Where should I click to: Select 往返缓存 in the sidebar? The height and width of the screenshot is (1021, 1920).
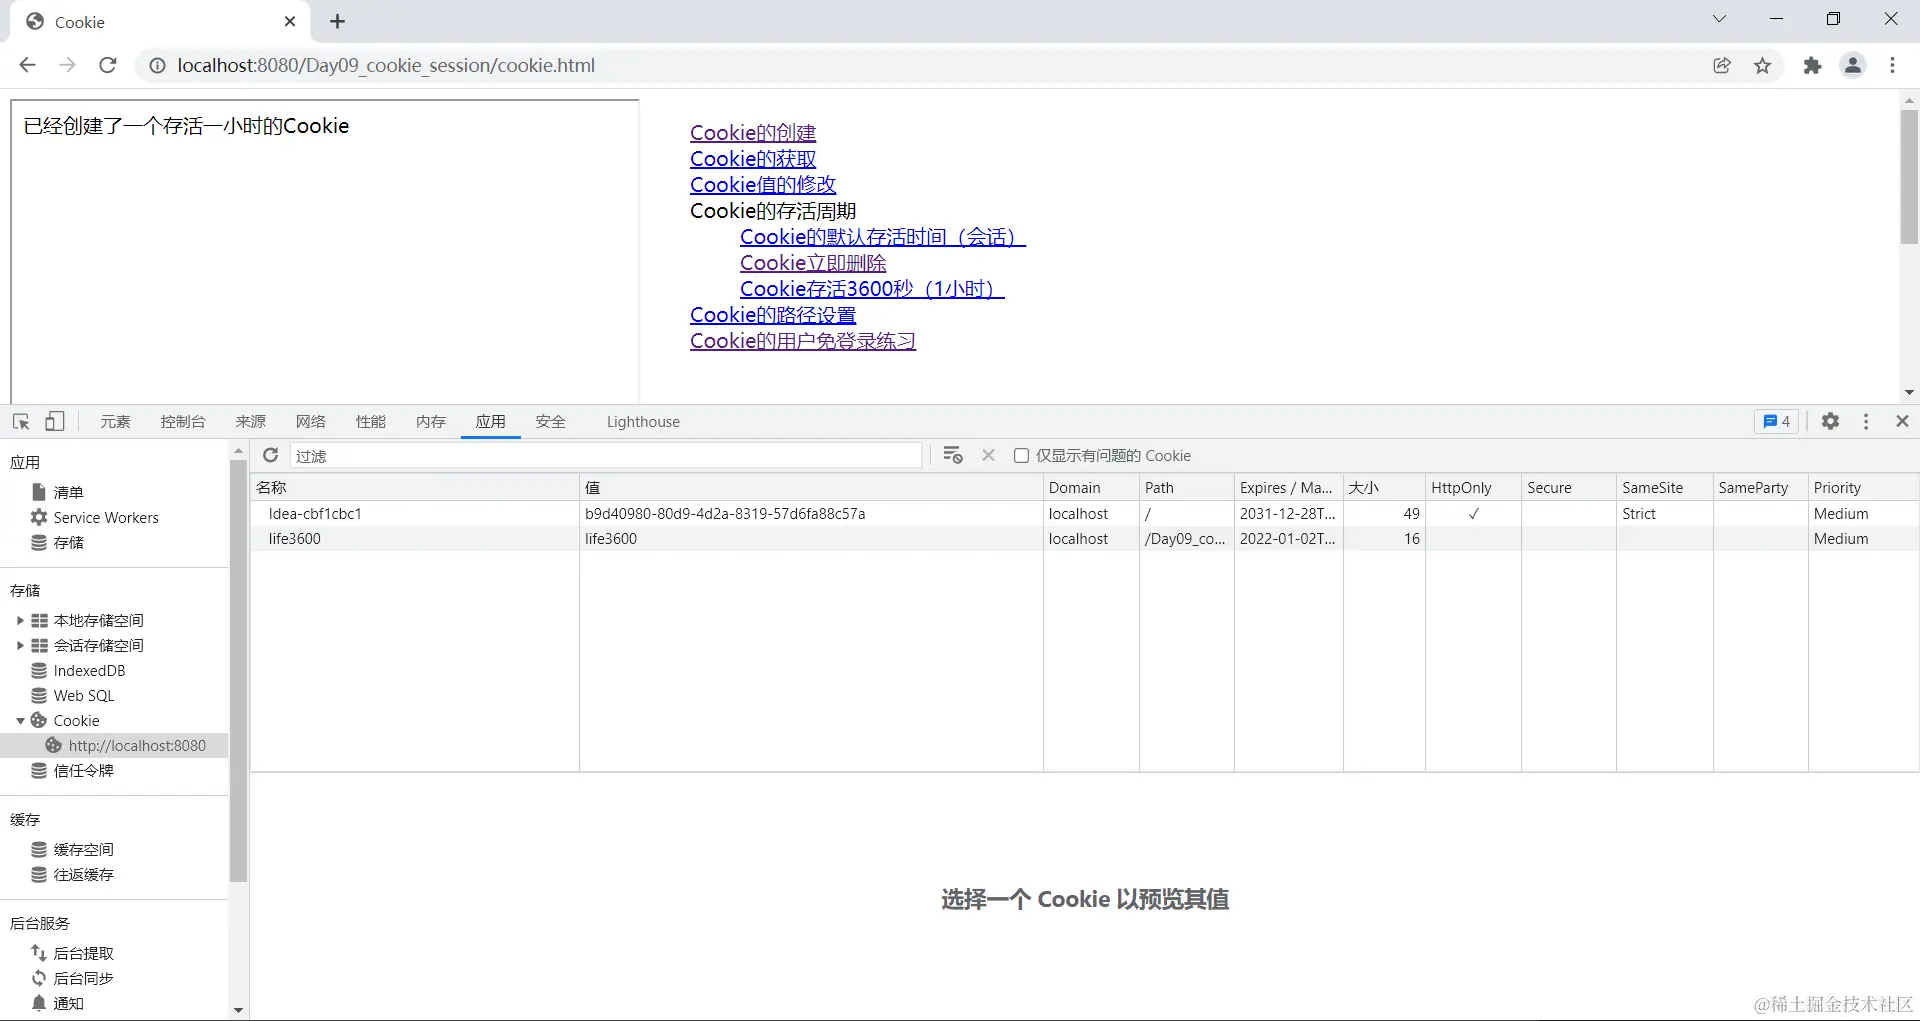click(83, 874)
